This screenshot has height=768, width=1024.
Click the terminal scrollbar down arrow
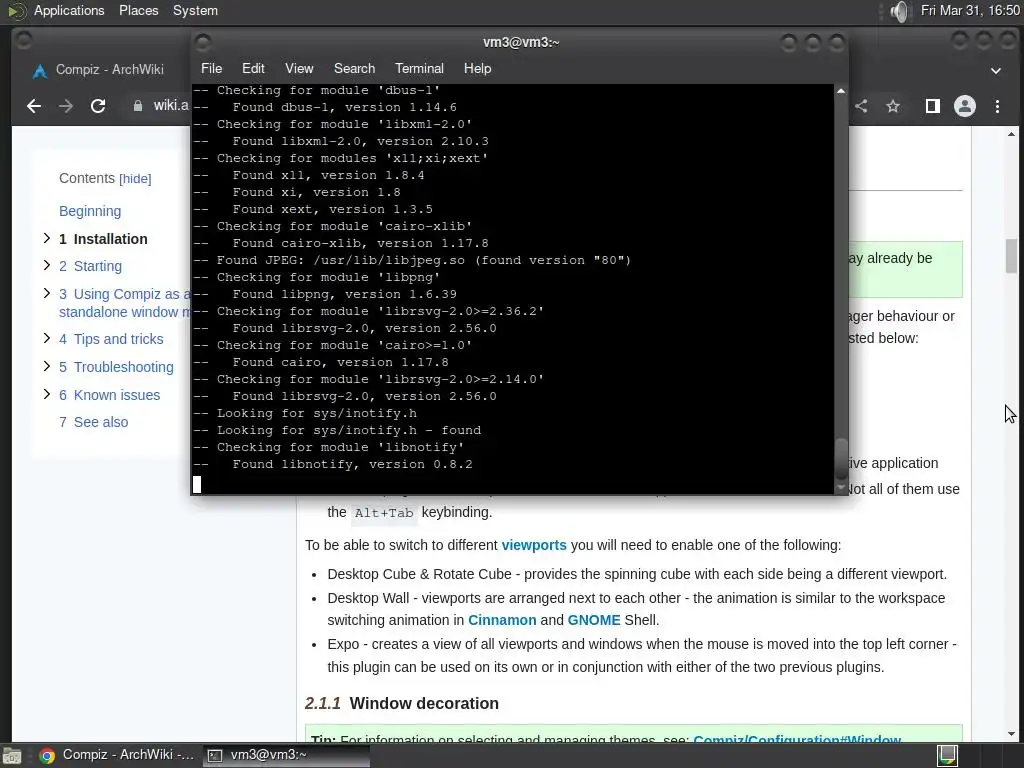(x=841, y=488)
